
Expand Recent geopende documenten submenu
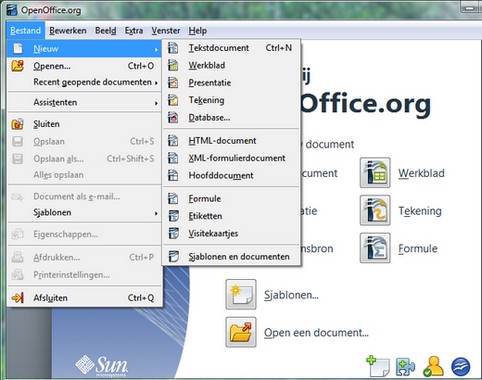pyautogui.click(x=156, y=82)
